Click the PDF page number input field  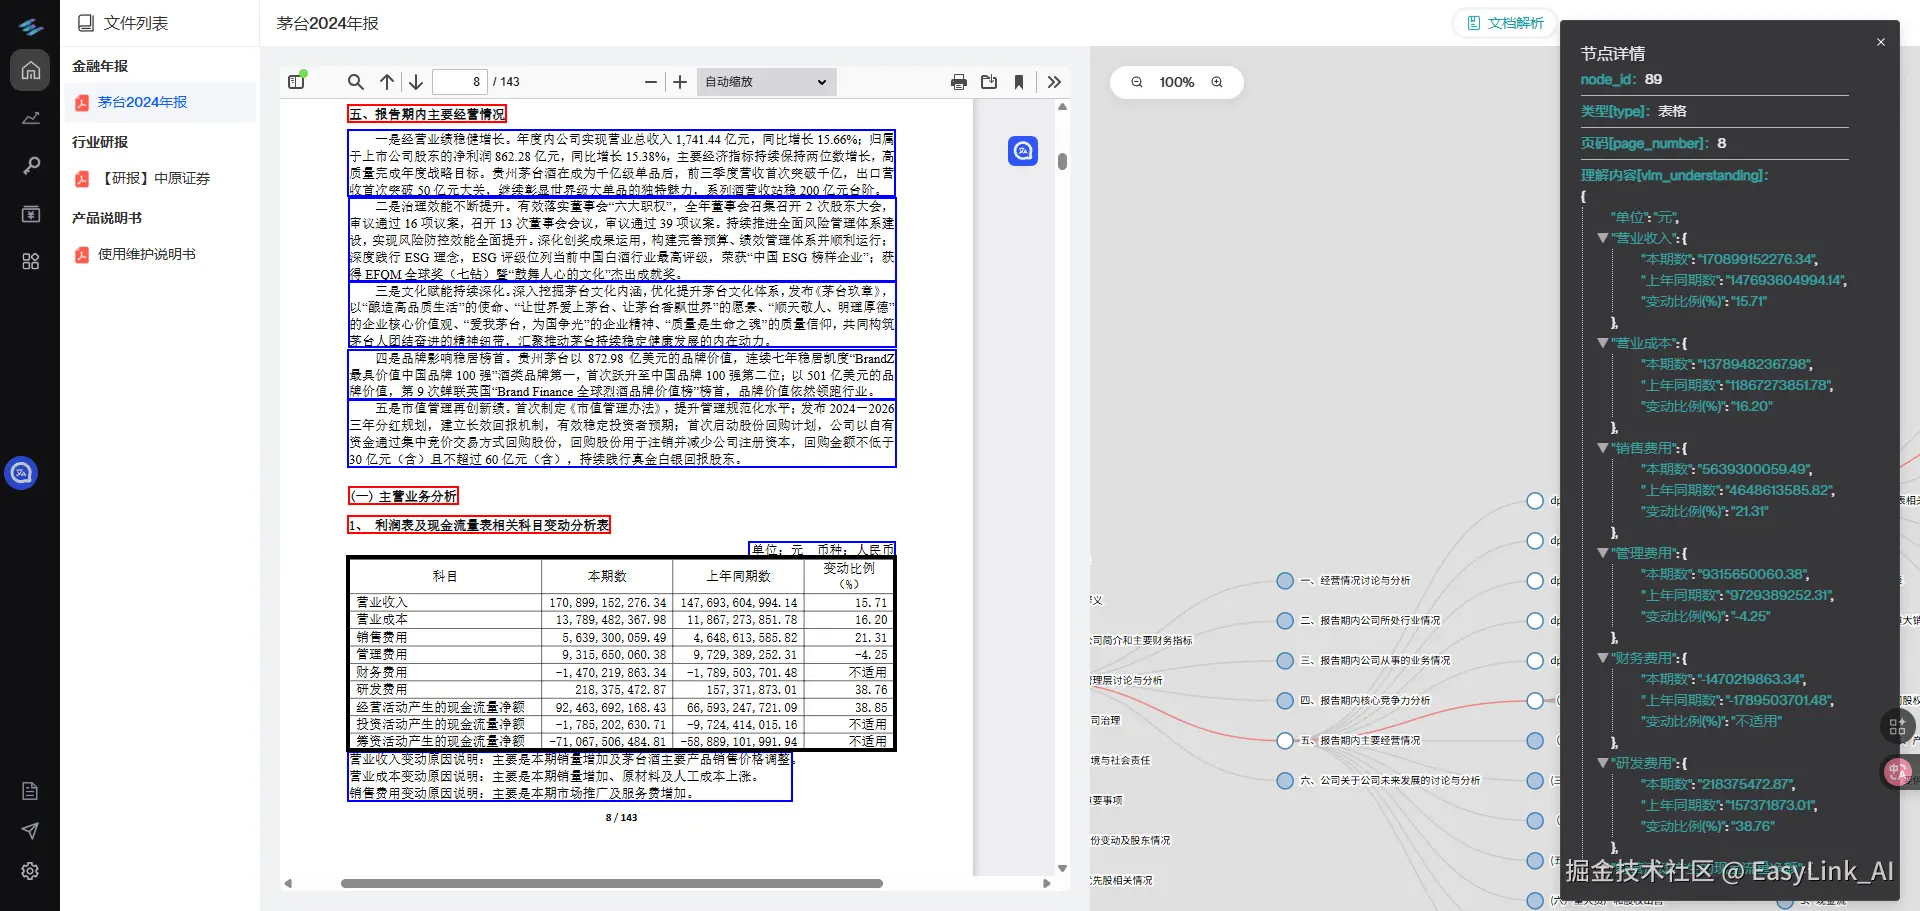click(460, 82)
